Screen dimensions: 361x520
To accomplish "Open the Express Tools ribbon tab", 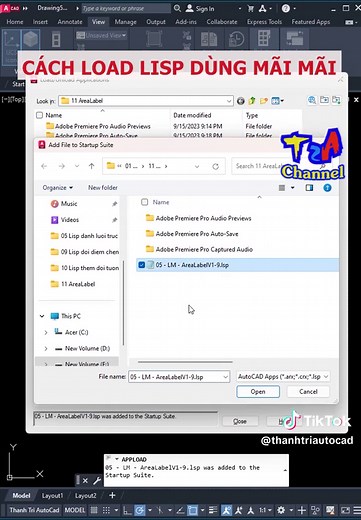I will tap(264, 22).
